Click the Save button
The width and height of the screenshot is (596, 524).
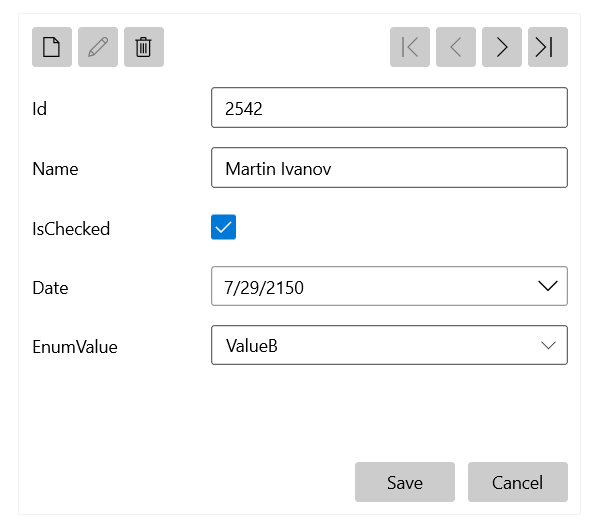tap(405, 482)
